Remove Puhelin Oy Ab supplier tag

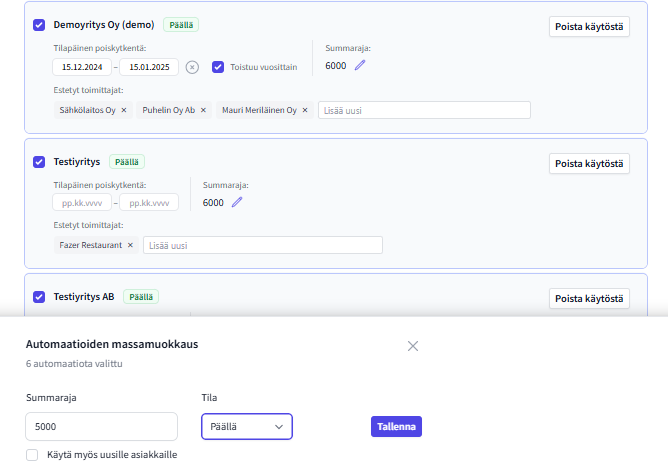203,110
